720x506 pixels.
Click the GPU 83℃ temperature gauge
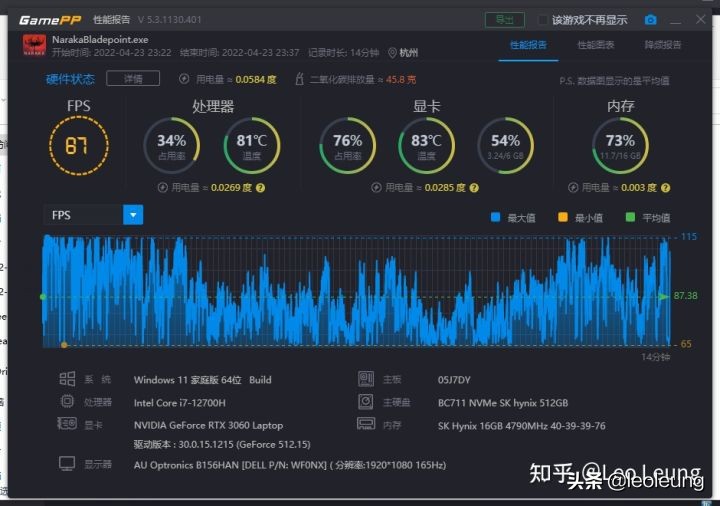pyautogui.click(x=427, y=146)
